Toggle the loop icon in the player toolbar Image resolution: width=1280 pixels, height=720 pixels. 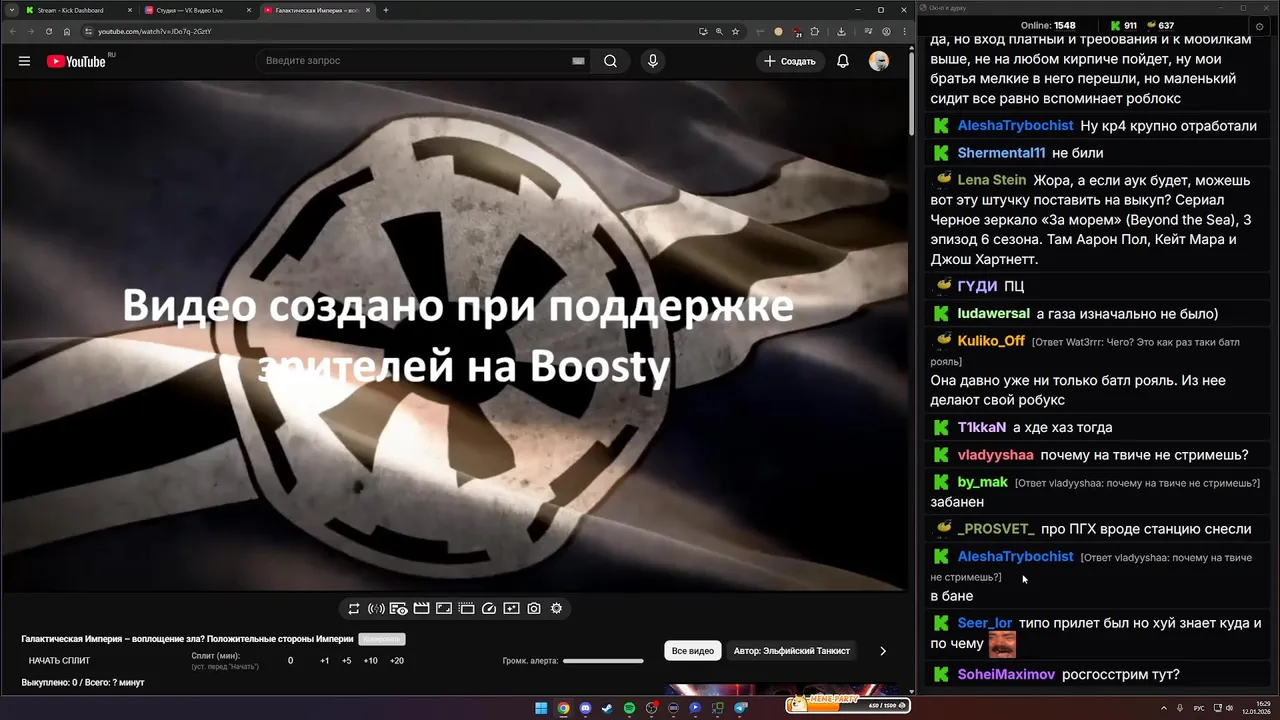pos(354,608)
